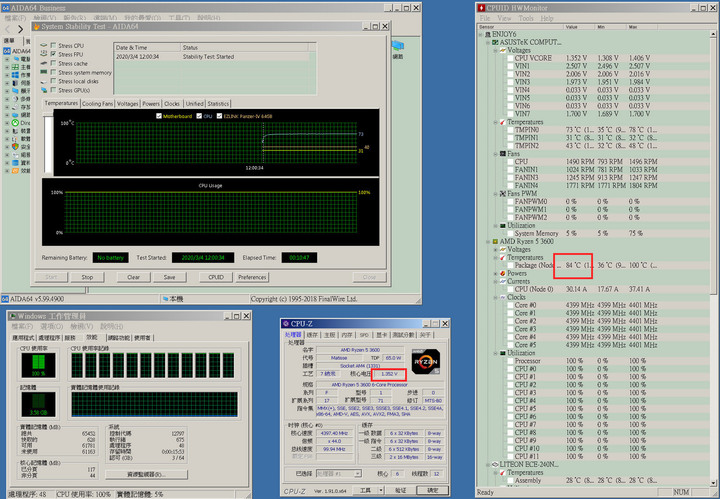Click the icon beside Stress FPU
The image size is (720, 499).
coord(44,54)
